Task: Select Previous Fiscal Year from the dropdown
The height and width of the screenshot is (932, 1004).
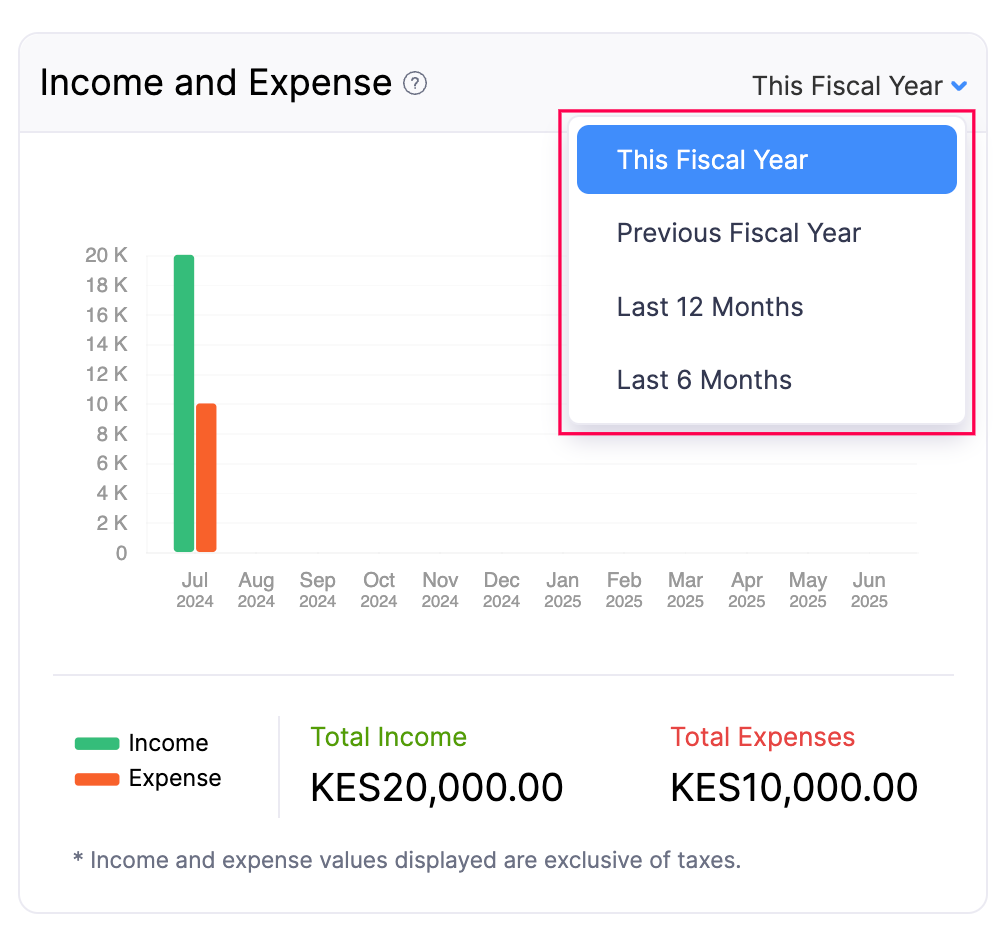Action: coord(738,233)
